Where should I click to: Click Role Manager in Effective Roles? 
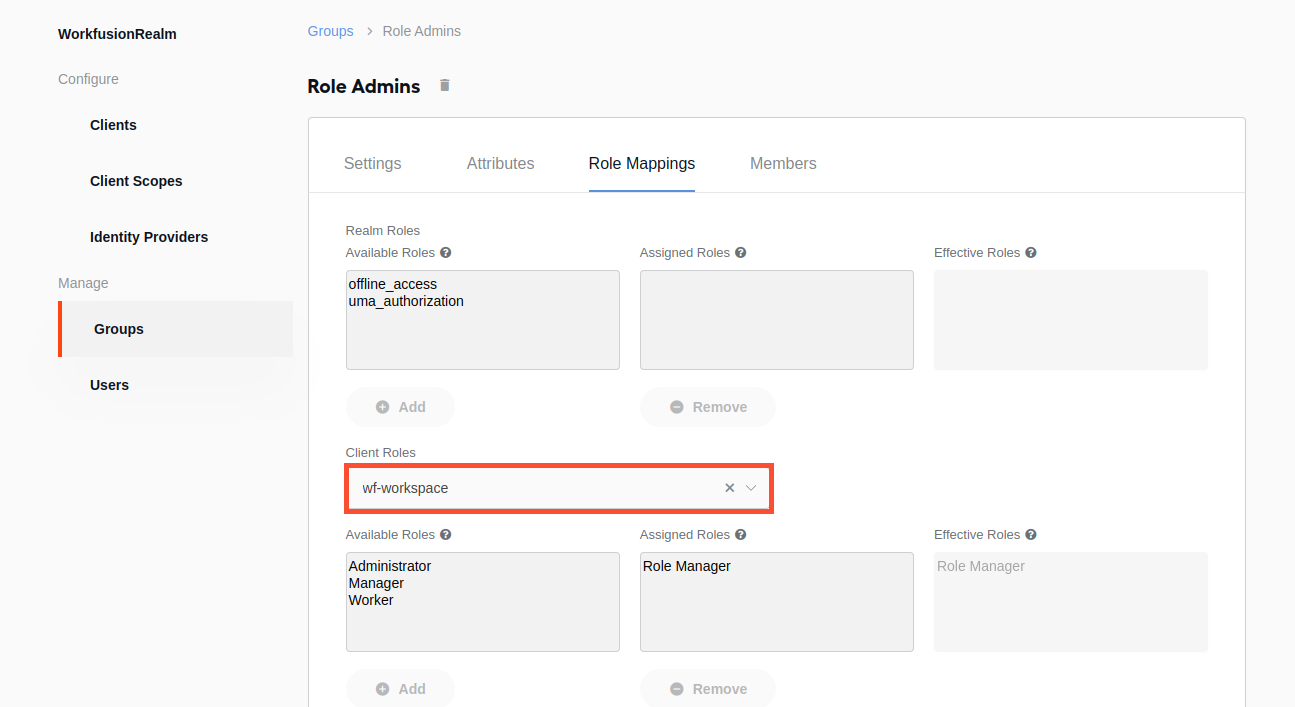click(x=981, y=566)
